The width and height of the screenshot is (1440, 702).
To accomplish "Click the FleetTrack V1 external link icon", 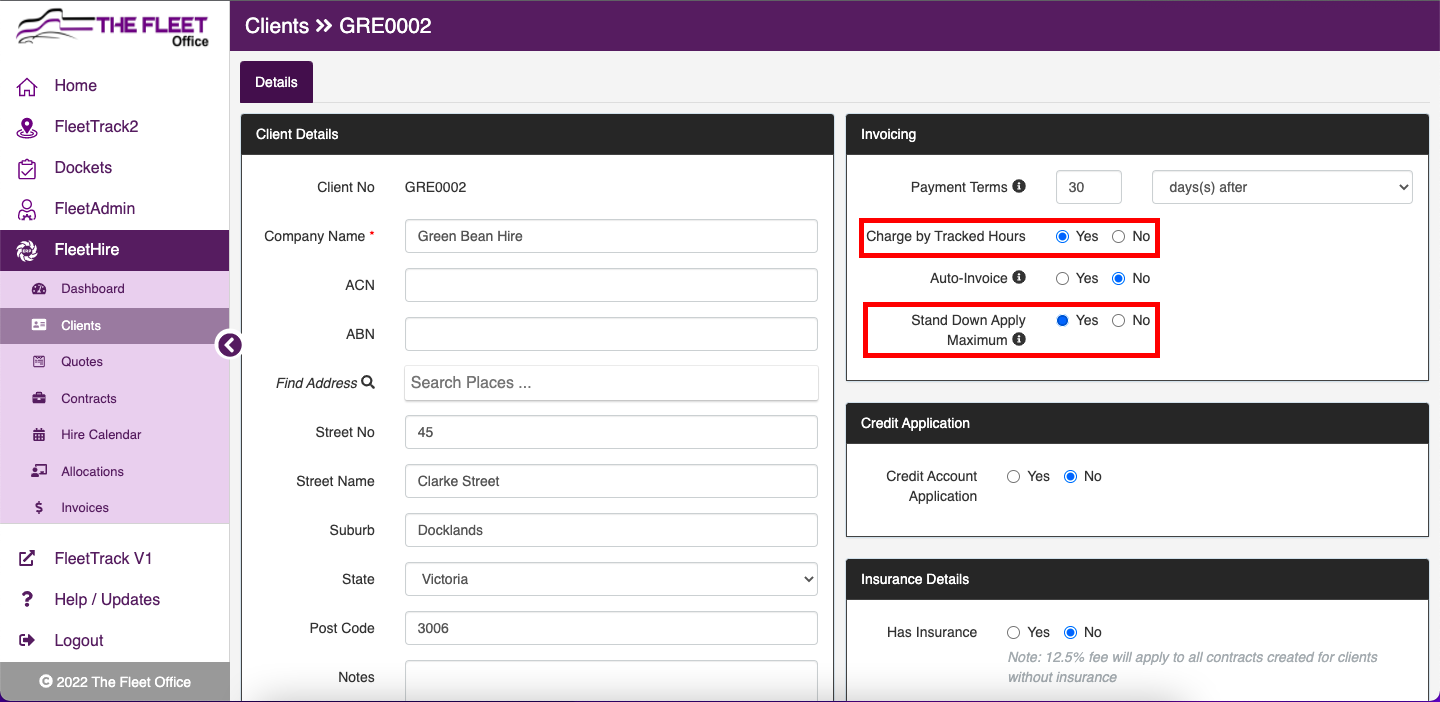I will tap(28, 559).
